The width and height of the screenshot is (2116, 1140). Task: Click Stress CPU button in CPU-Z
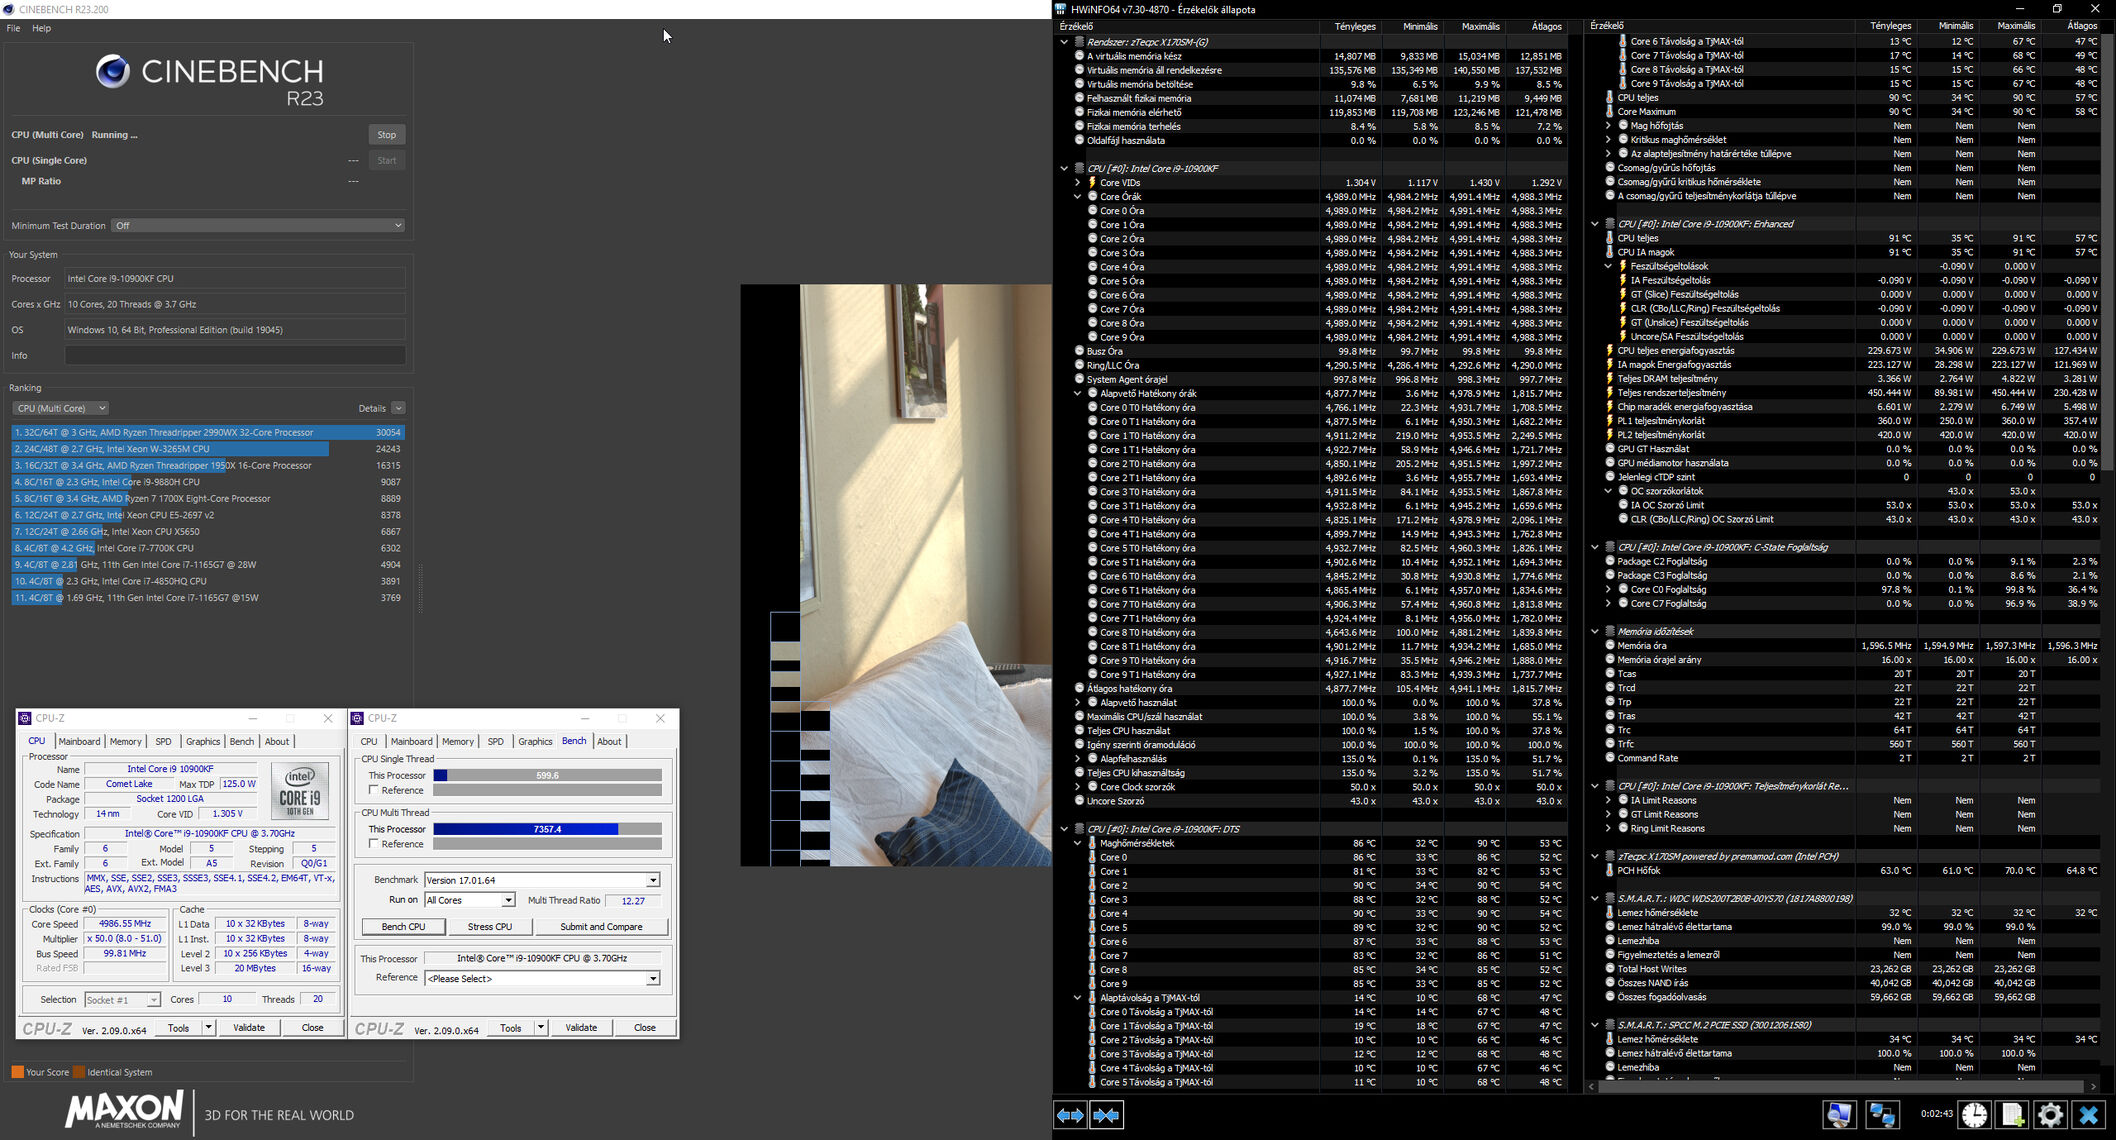[489, 926]
